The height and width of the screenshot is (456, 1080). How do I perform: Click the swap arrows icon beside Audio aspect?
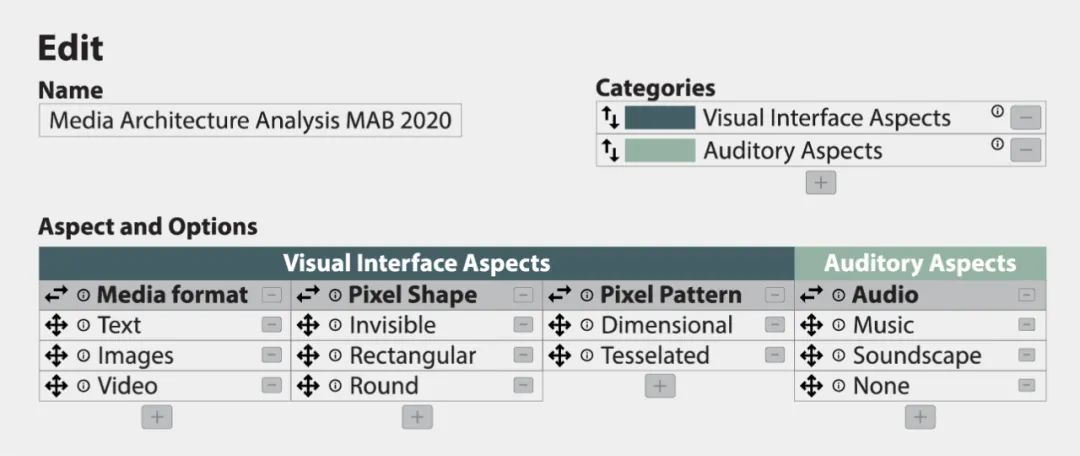pos(811,295)
